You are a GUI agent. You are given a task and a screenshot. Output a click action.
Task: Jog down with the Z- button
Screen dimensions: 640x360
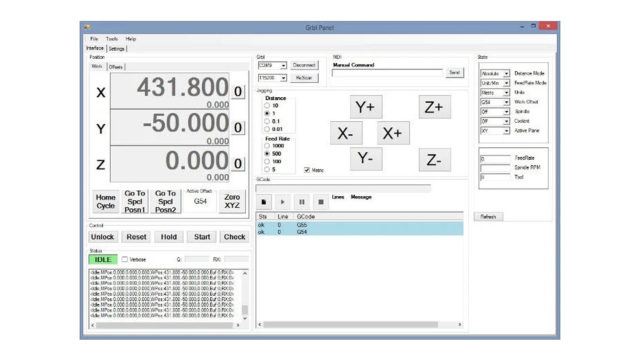[434, 160]
